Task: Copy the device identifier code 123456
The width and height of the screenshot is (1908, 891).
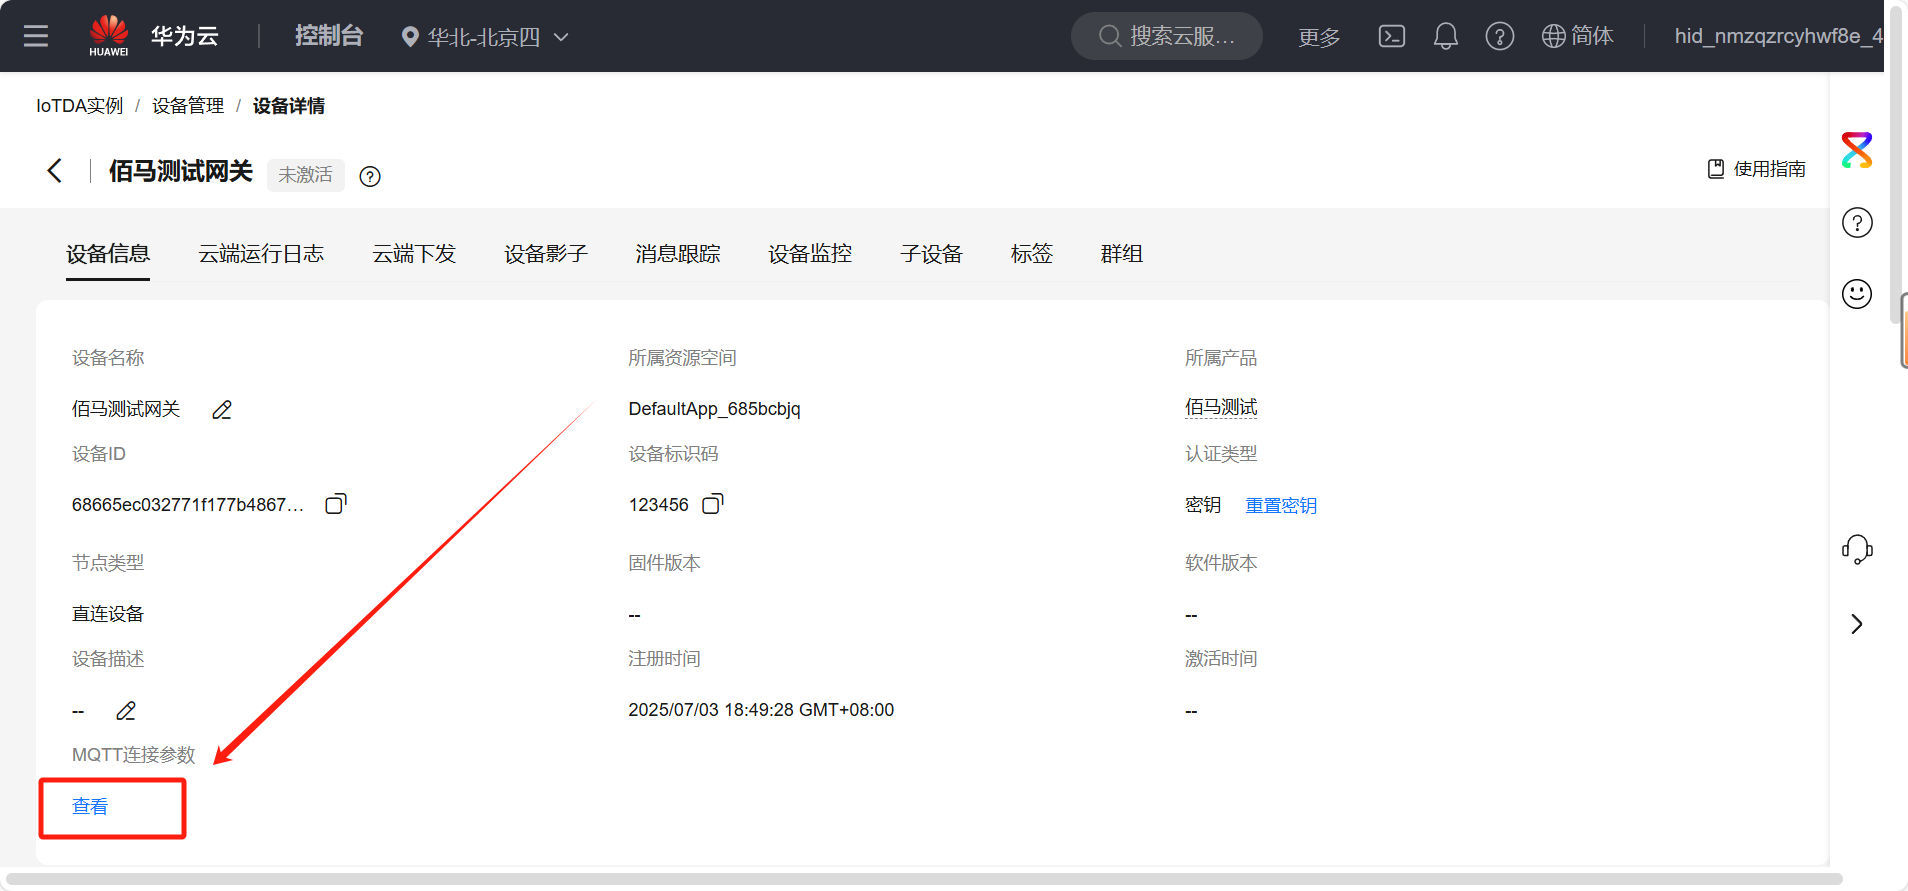Action: coord(712,504)
